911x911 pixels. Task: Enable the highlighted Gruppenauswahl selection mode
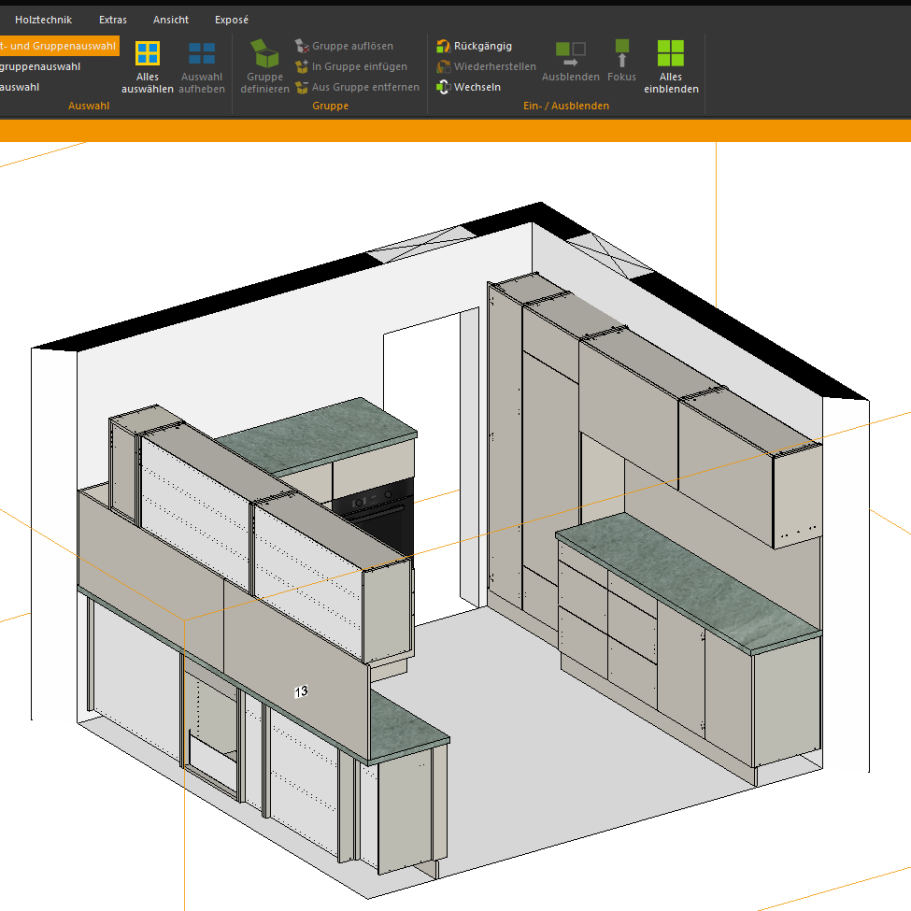pos(58,46)
